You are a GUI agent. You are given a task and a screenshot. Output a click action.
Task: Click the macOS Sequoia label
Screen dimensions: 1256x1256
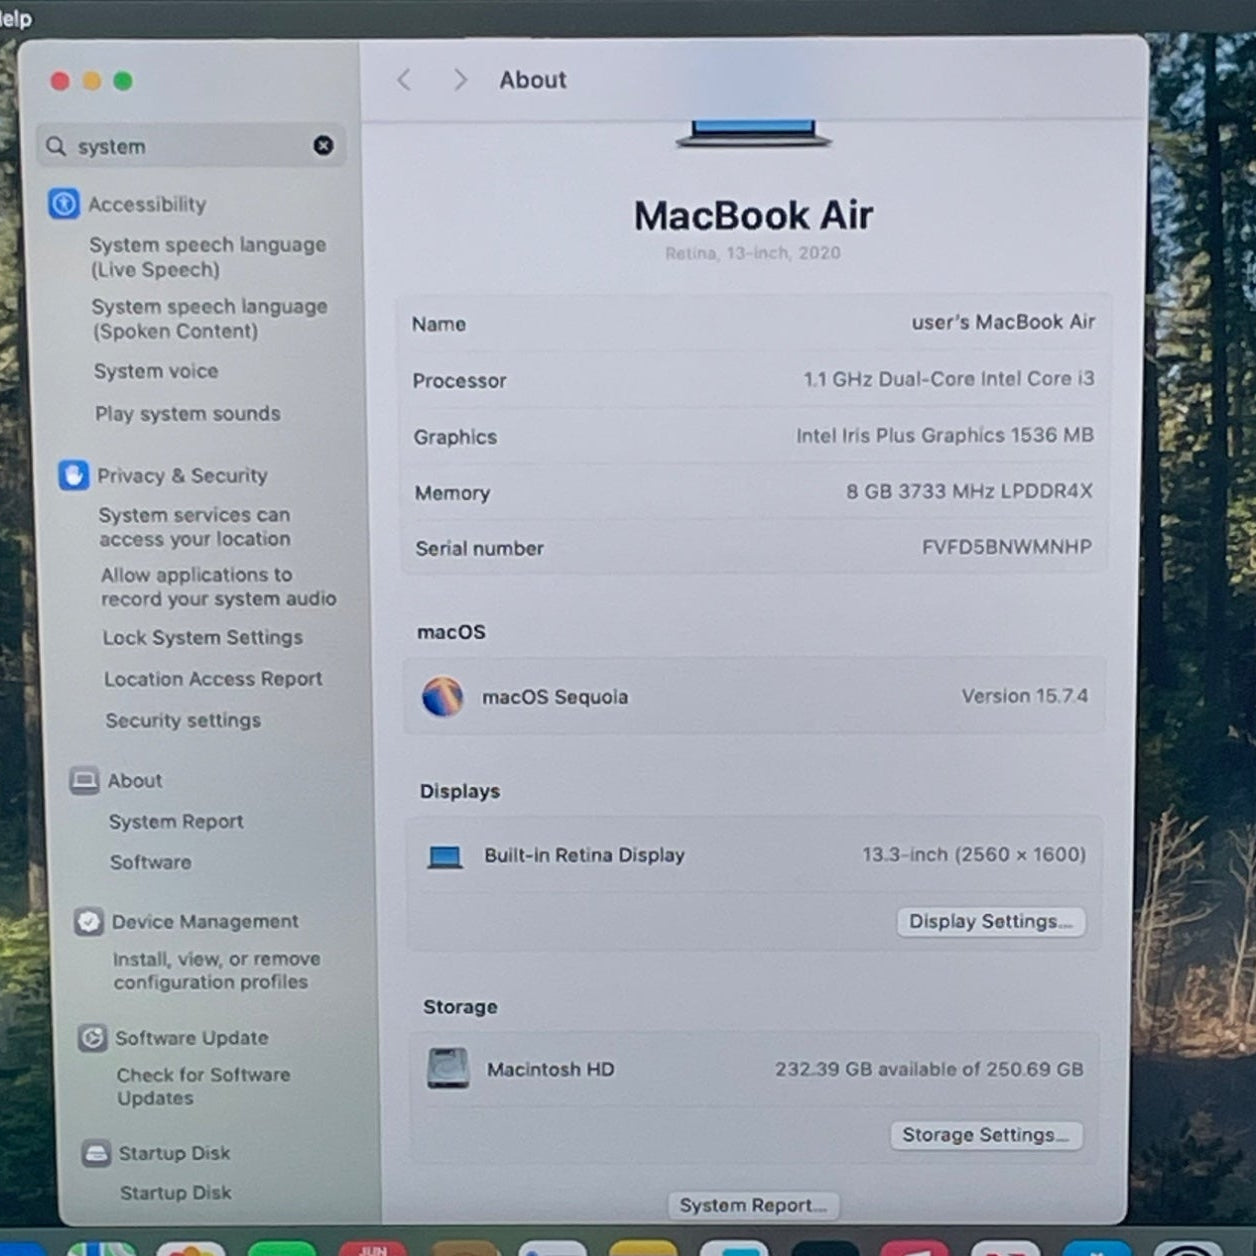tap(555, 697)
